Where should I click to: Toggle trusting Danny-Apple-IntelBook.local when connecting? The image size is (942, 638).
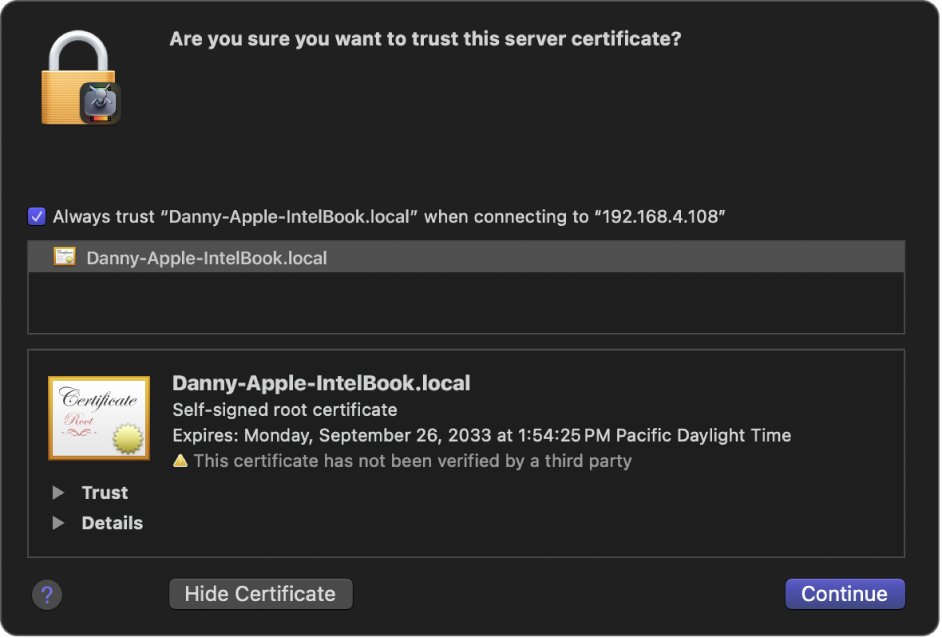(36, 216)
